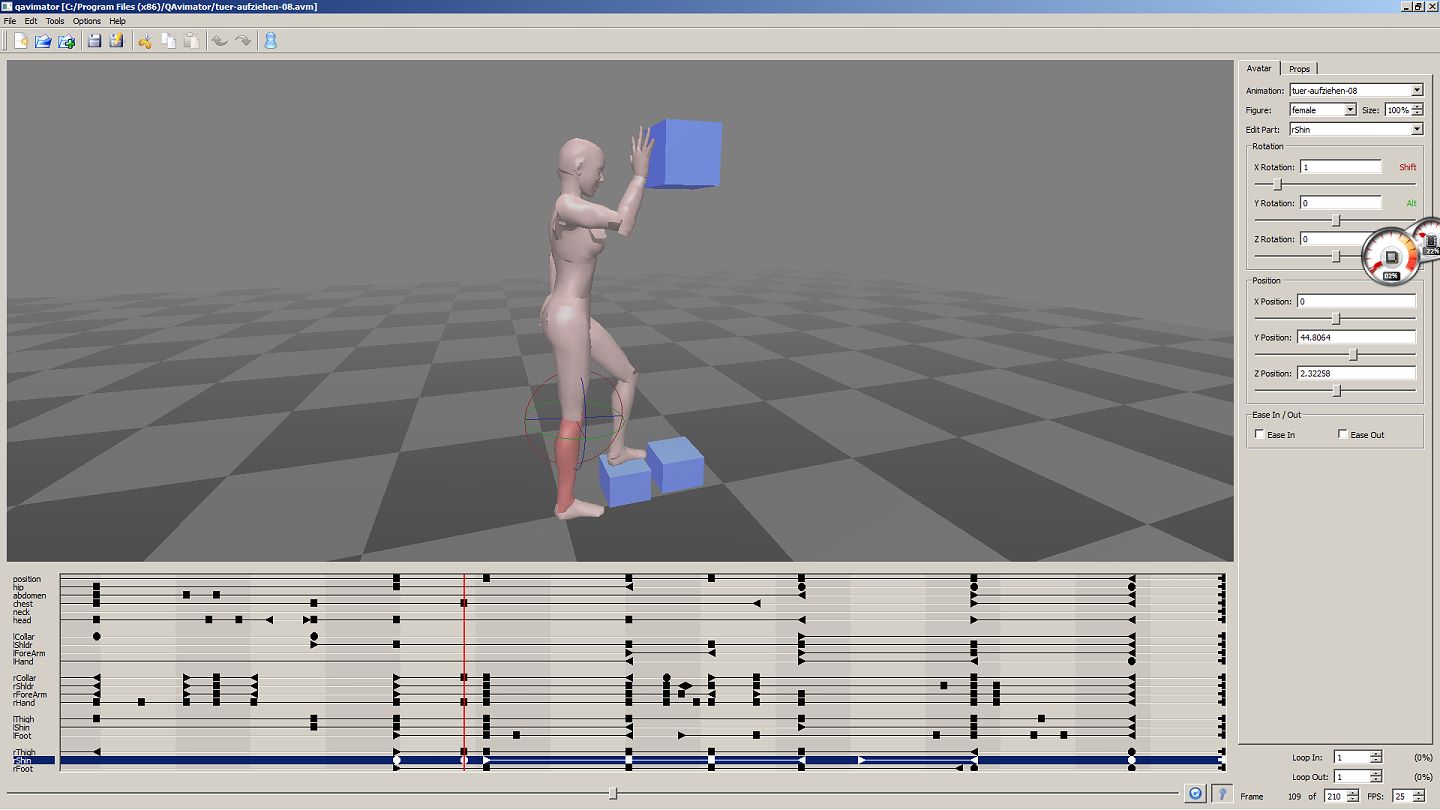
Task: Select the rThigh track label in timeline
Action: 24,752
